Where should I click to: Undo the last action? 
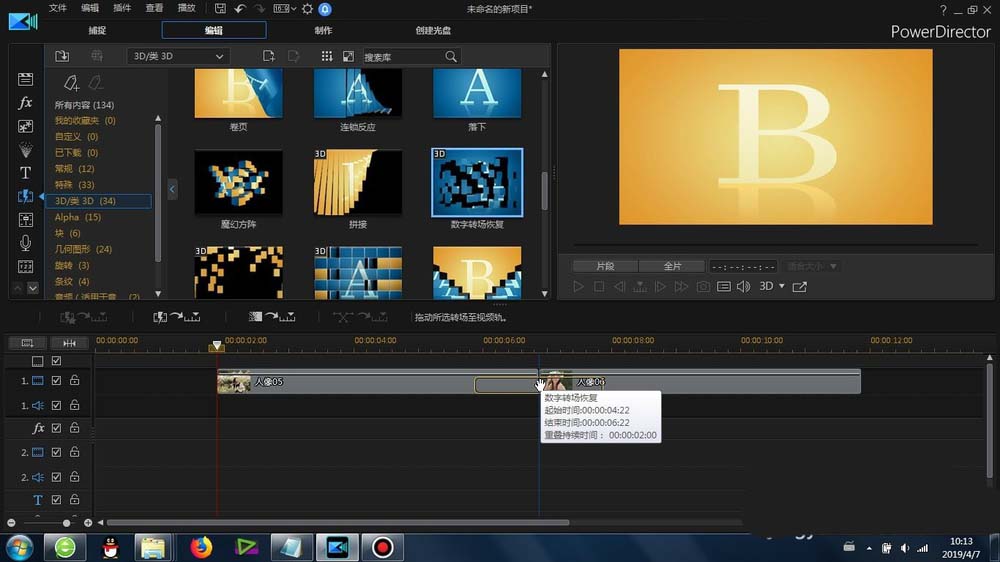click(240, 9)
